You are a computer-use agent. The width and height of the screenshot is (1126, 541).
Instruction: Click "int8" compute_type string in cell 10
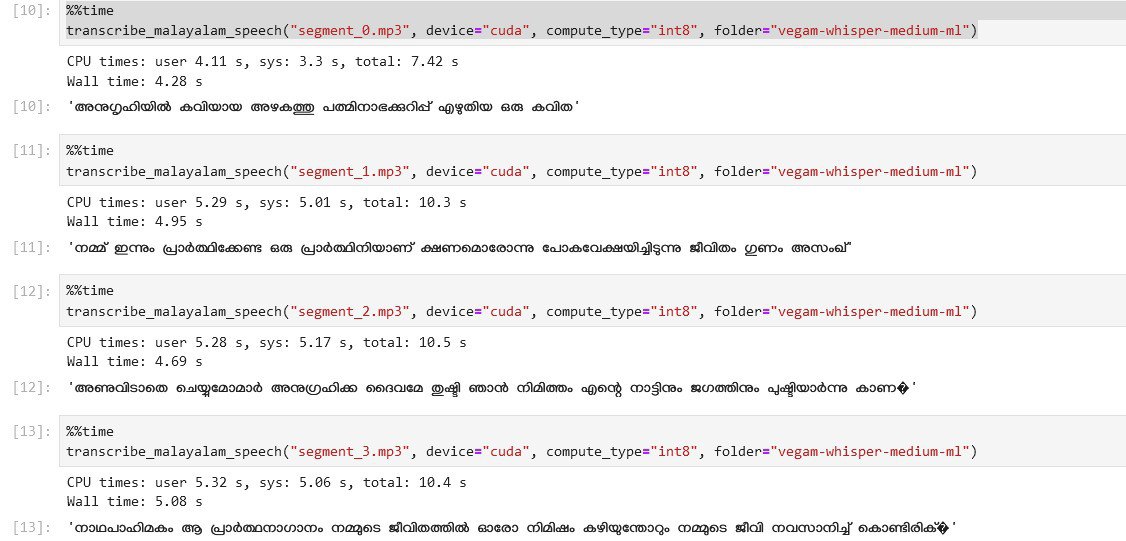point(674,31)
